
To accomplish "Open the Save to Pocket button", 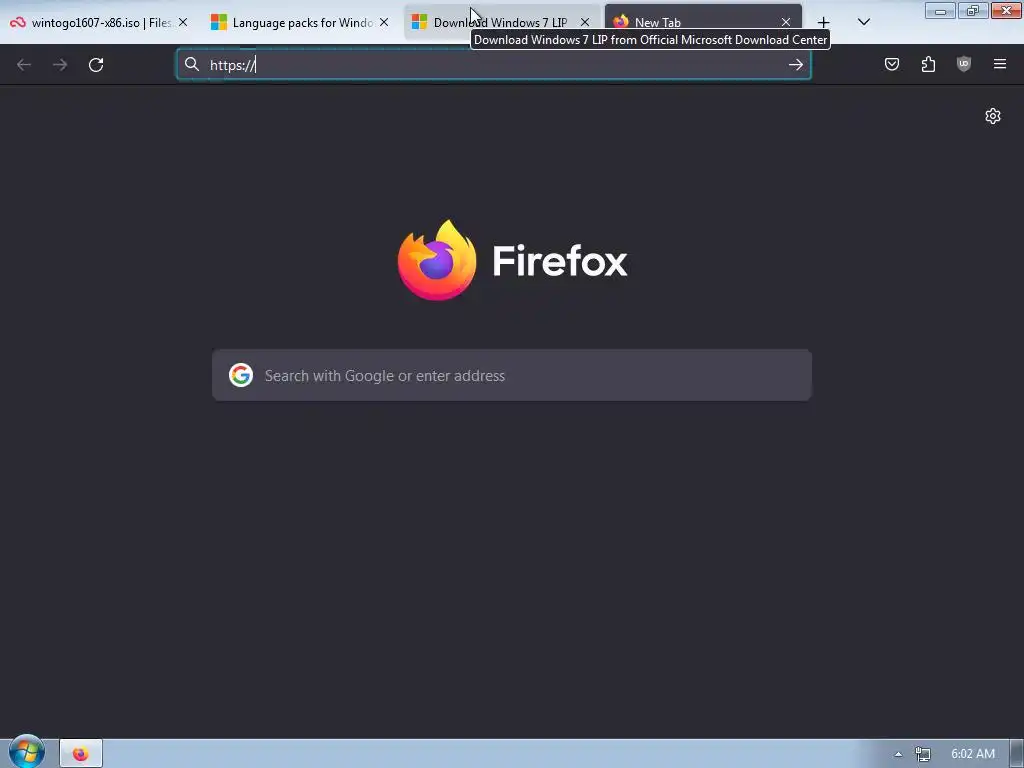I will 891,64.
